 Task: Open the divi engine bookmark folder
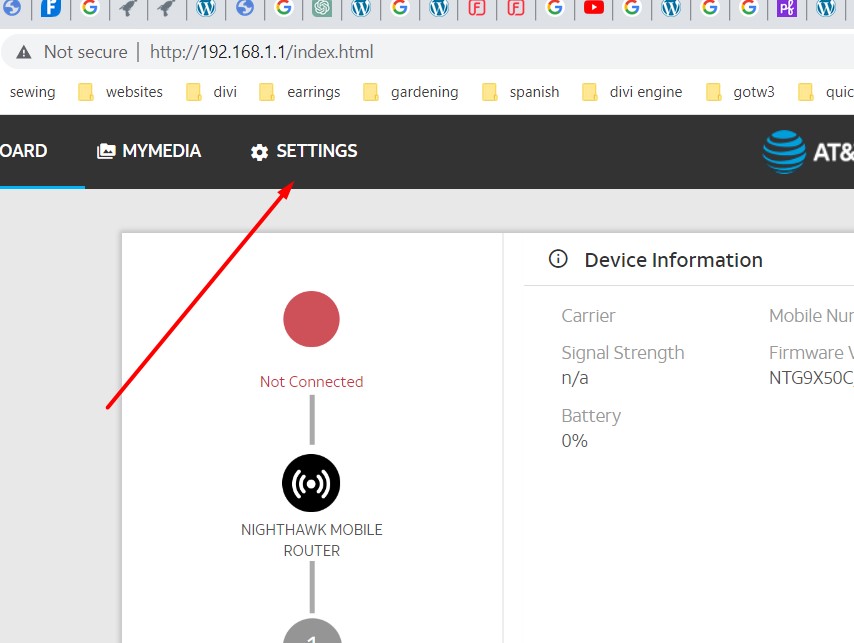coord(632,92)
